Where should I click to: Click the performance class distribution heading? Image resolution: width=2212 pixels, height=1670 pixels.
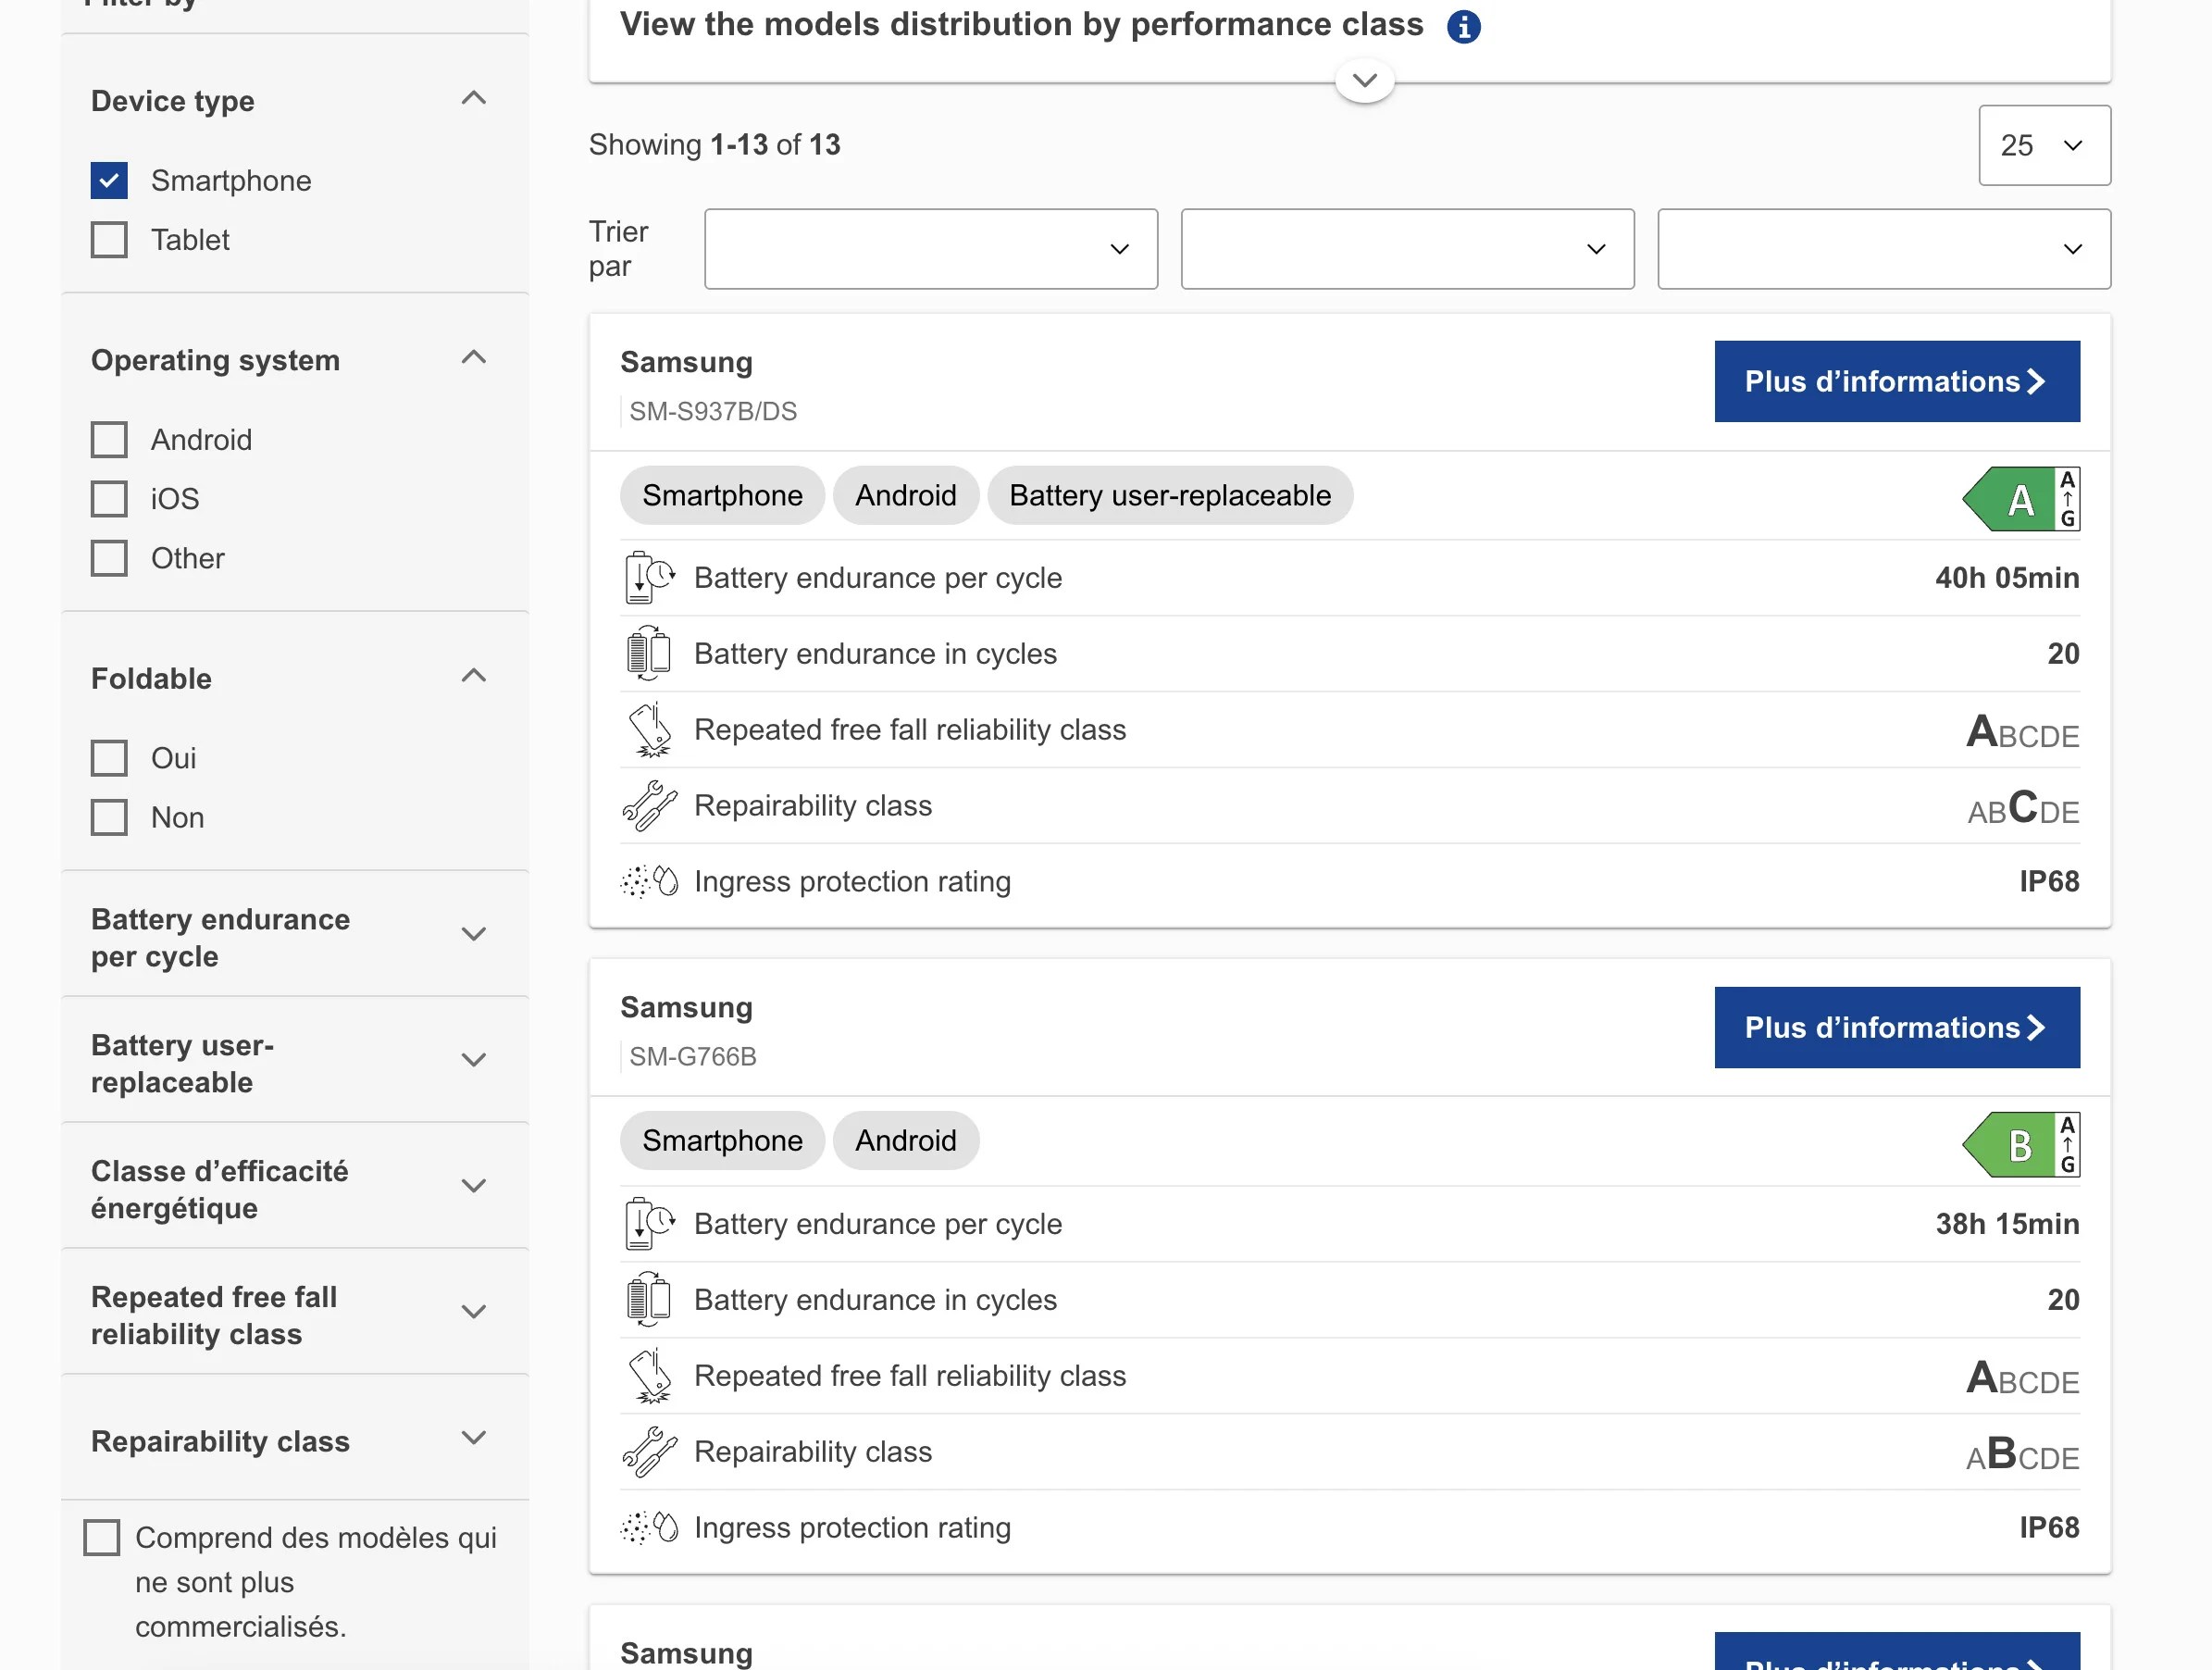pos(1021,25)
